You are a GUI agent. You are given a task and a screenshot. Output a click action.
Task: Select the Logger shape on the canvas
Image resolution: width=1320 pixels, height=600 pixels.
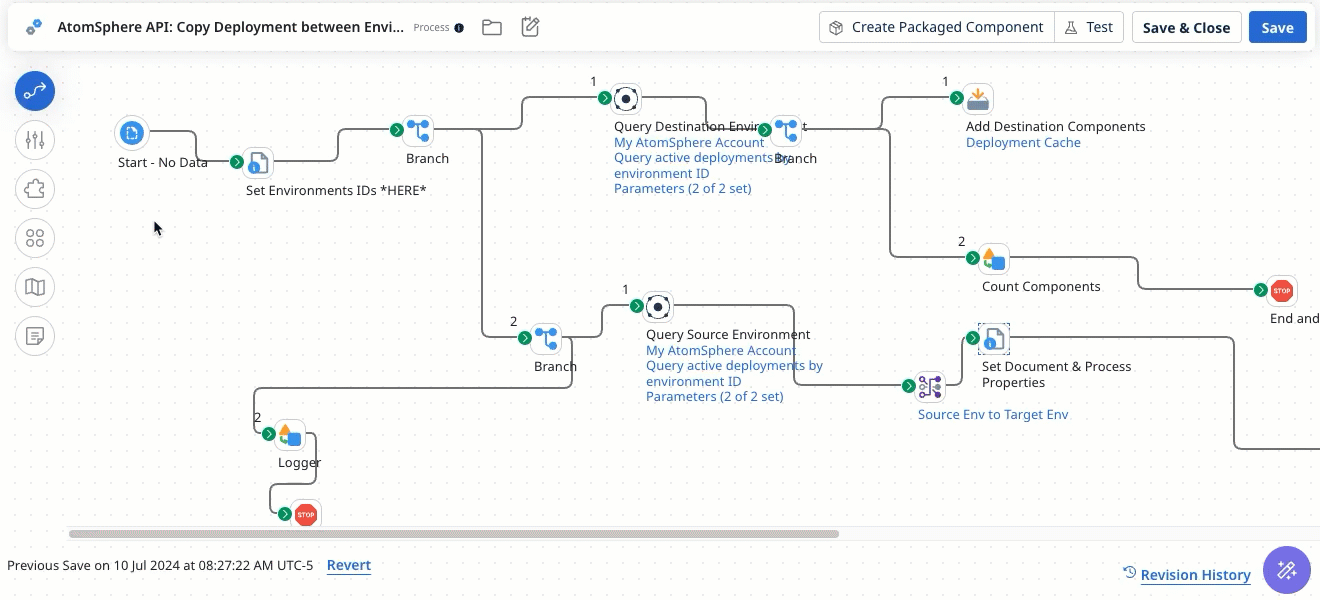tap(290, 435)
